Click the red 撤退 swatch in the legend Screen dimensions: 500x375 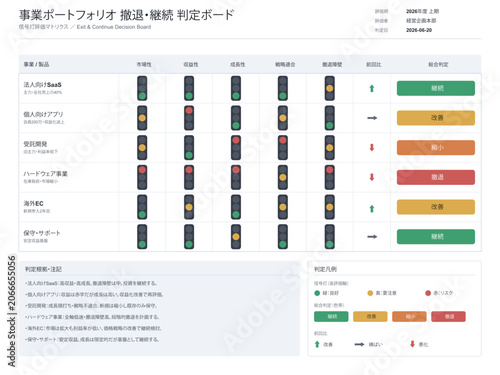[x=448, y=316]
